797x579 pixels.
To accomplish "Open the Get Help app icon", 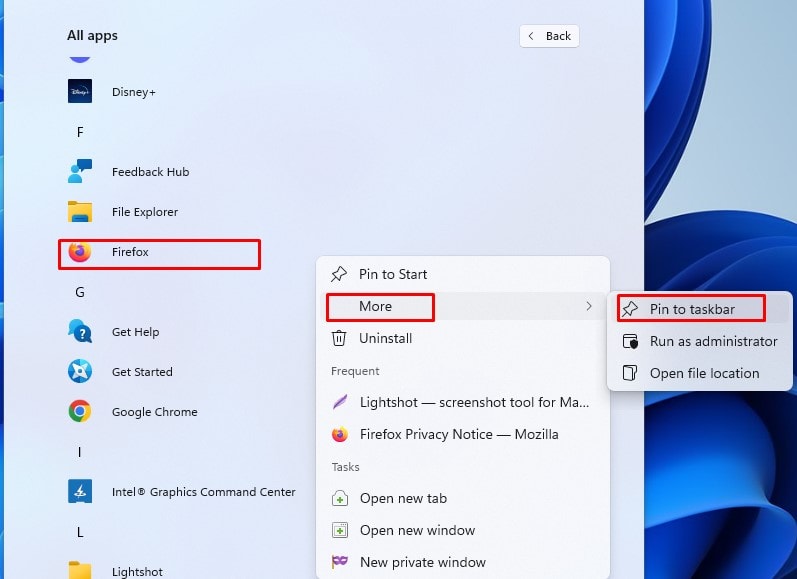I will tap(80, 331).
